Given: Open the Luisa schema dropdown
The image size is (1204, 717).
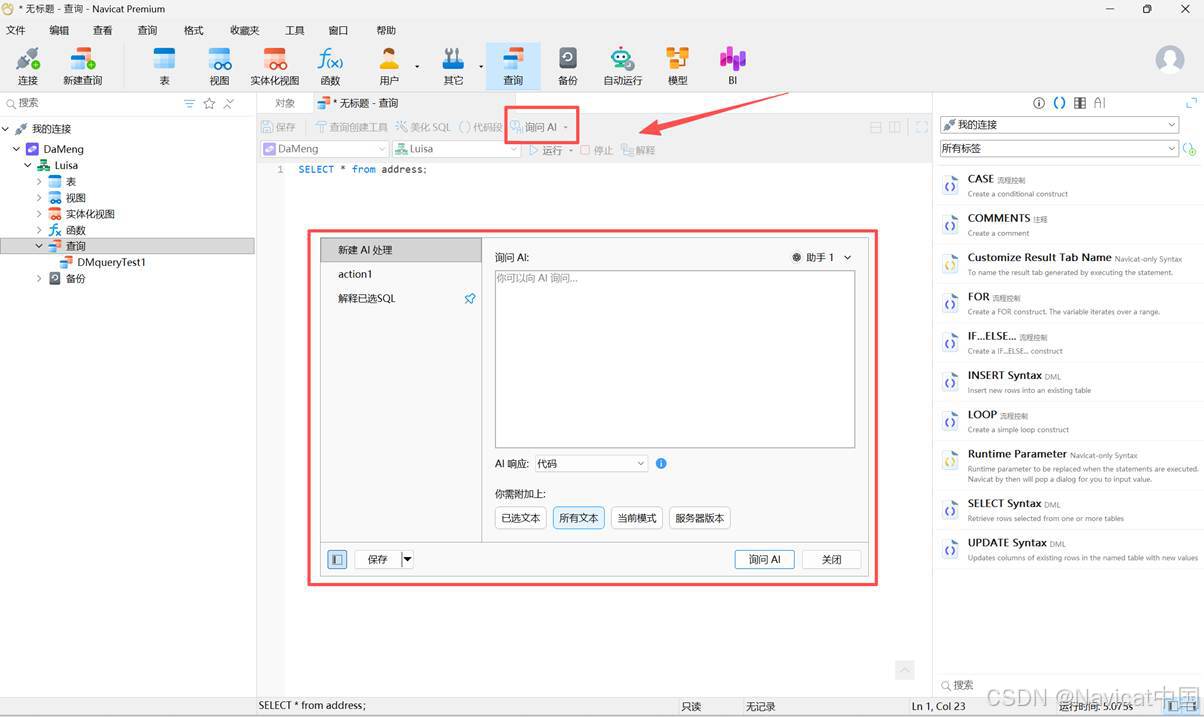Looking at the screenshot, I should [456, 149].
